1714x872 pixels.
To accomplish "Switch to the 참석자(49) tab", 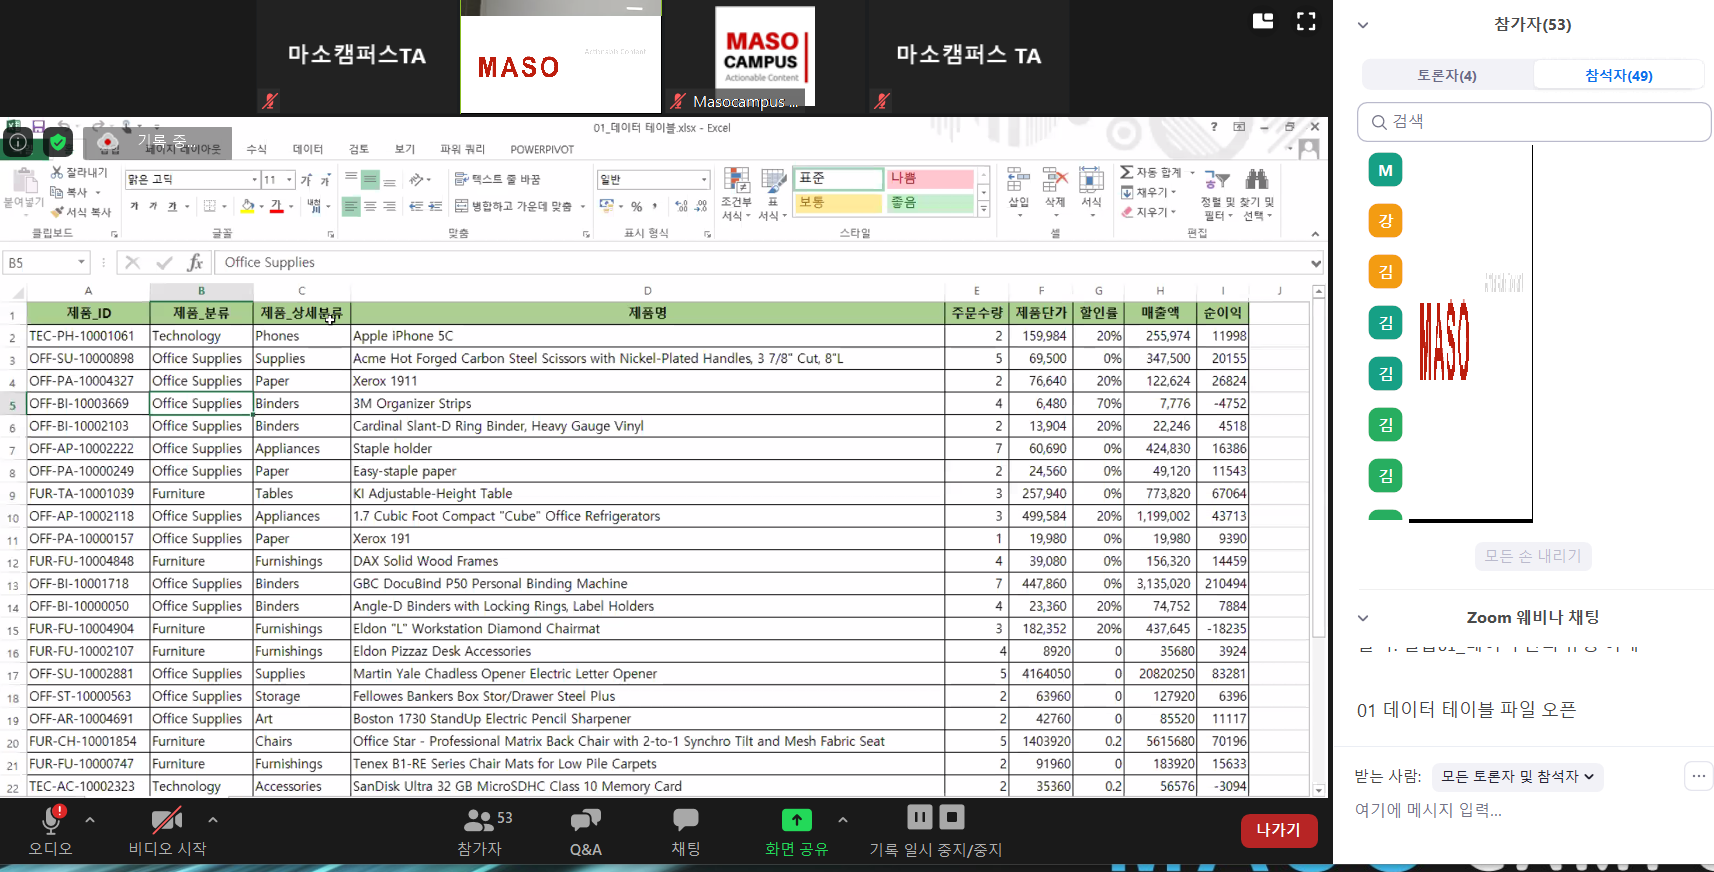I will pos(1618,75).
